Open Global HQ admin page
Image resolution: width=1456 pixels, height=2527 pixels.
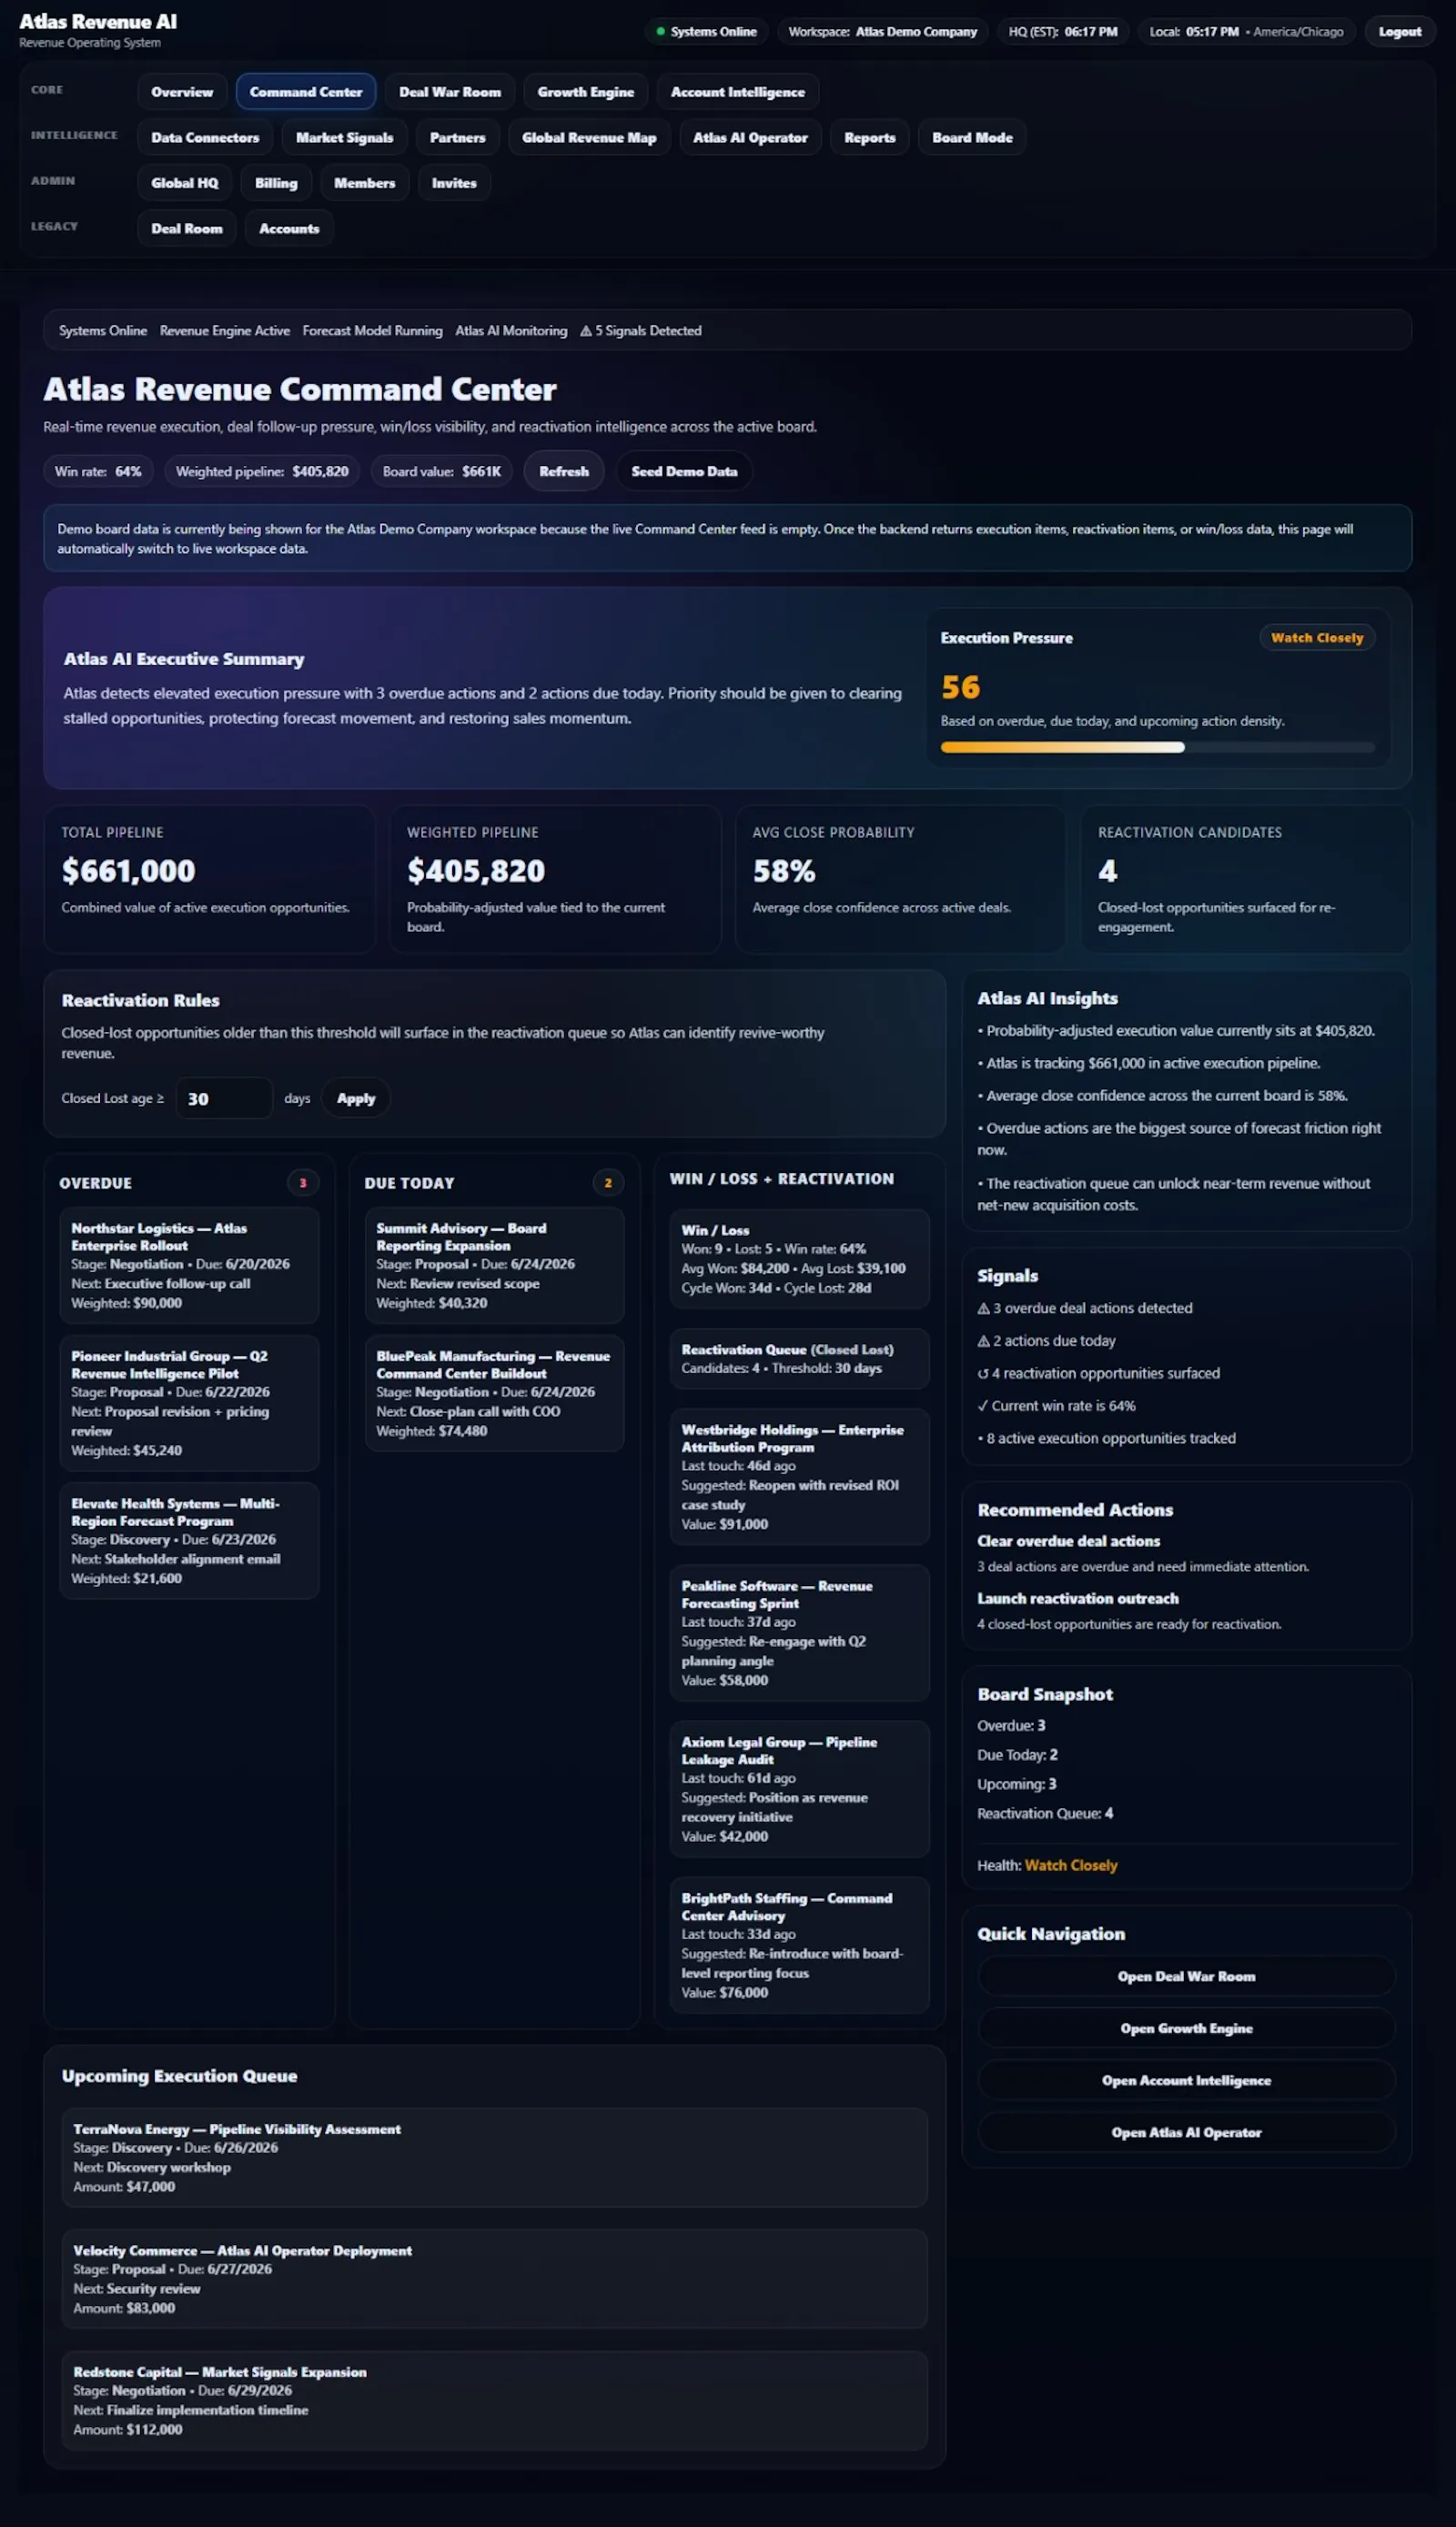pyautogui.click(x=185, y=183)
